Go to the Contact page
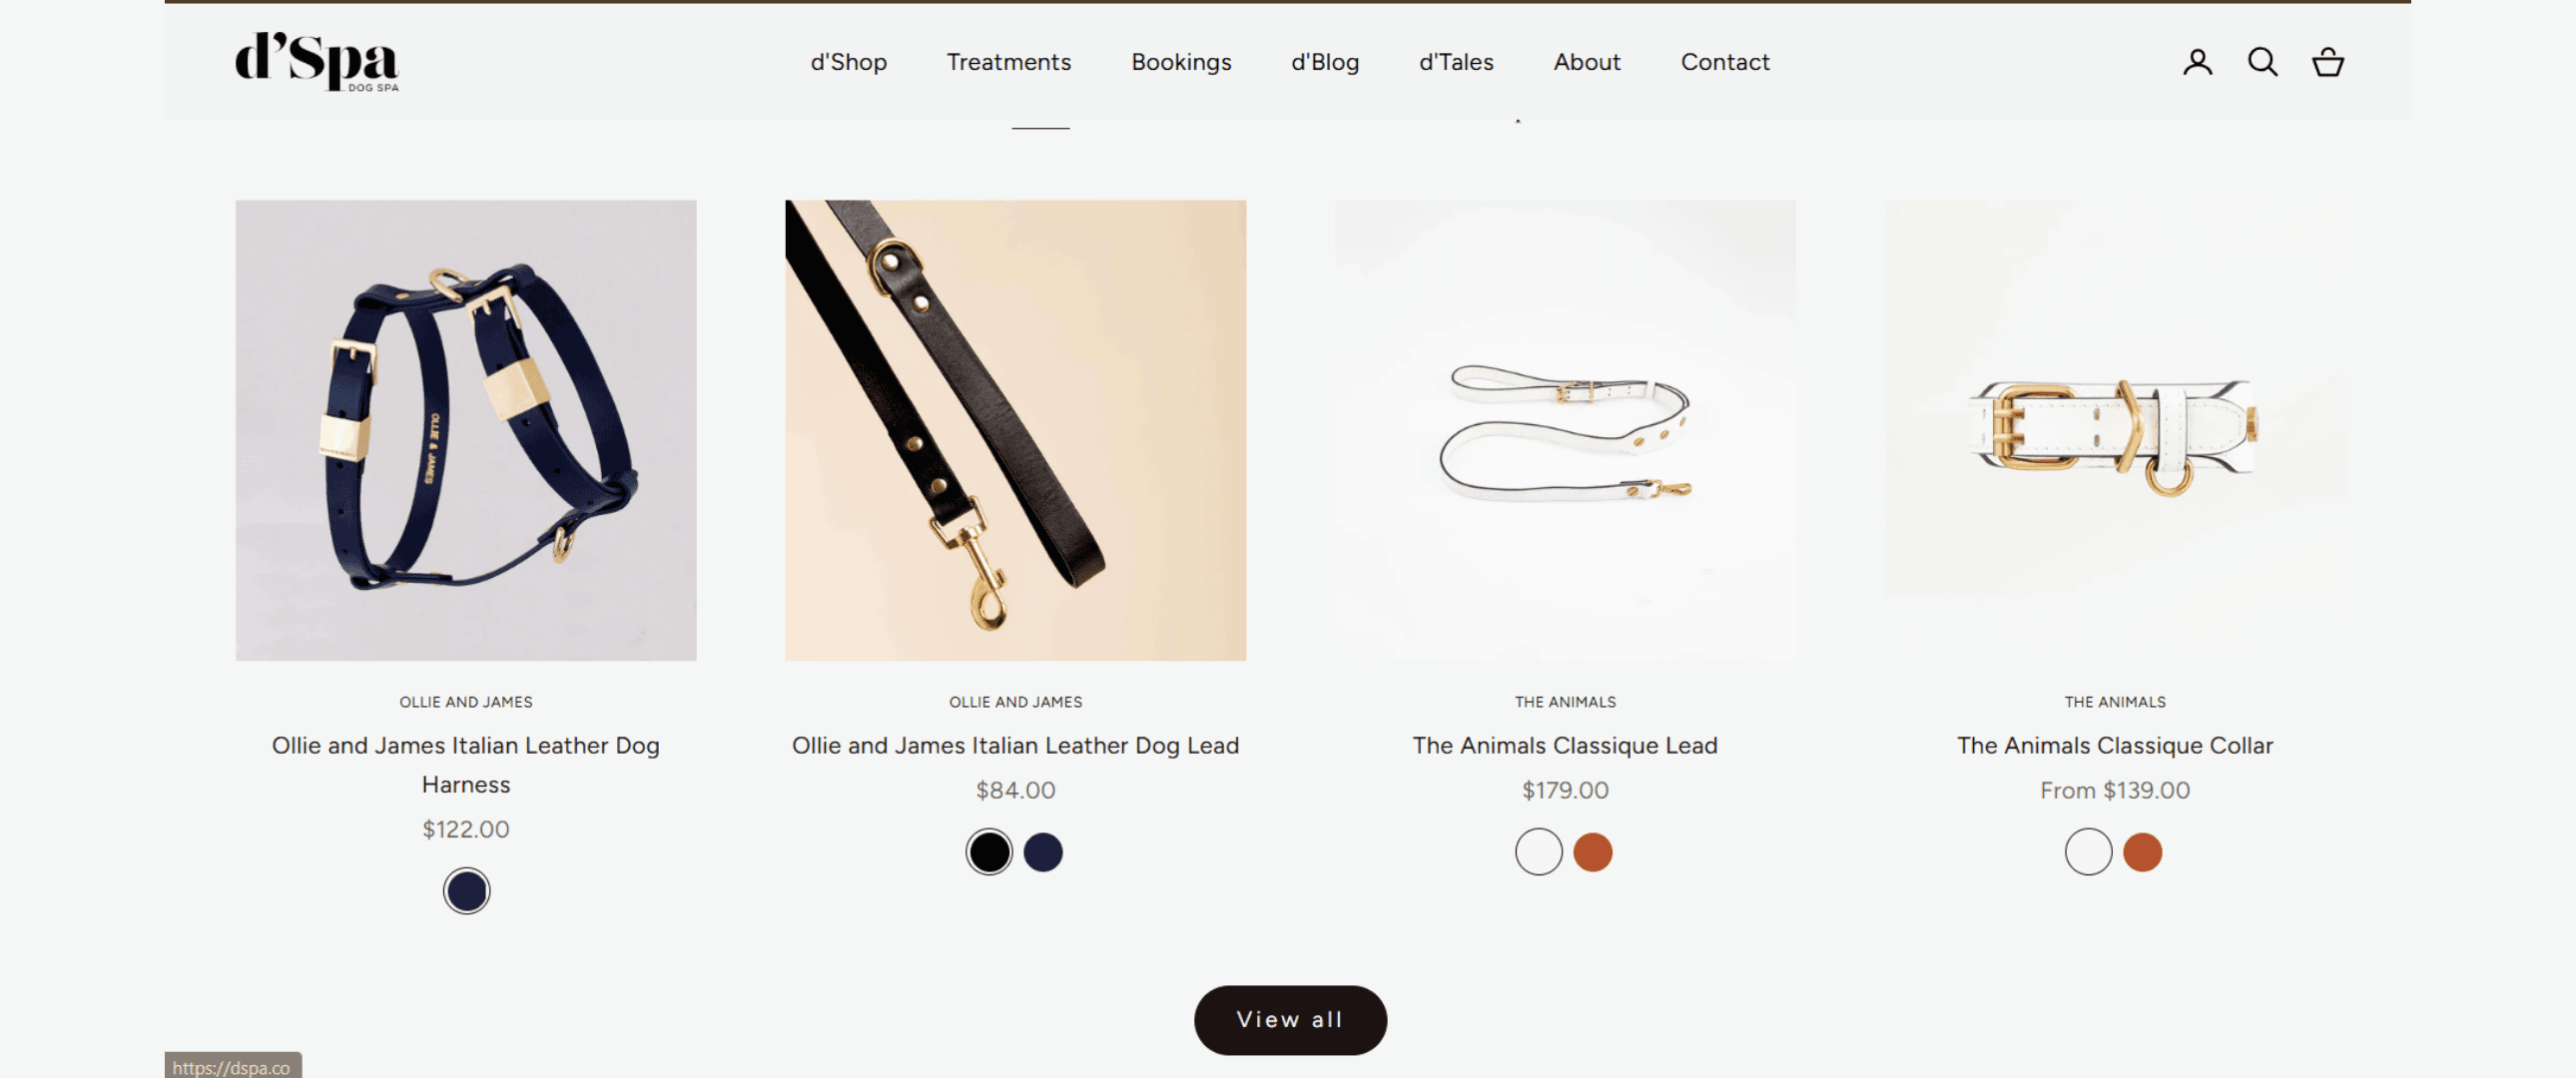This screenshot has height=1078, width=2576. point(1725,62)
